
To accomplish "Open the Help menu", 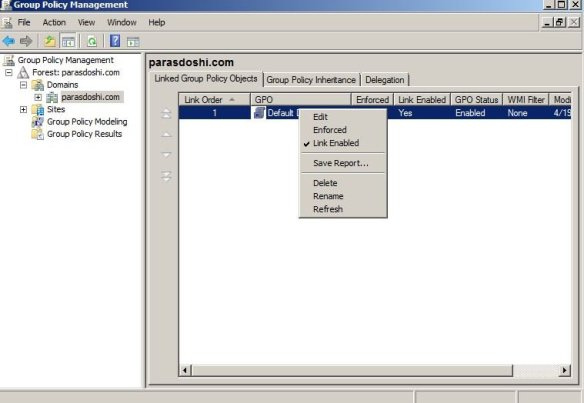I will pyautogui.click(x=156, y=22).
